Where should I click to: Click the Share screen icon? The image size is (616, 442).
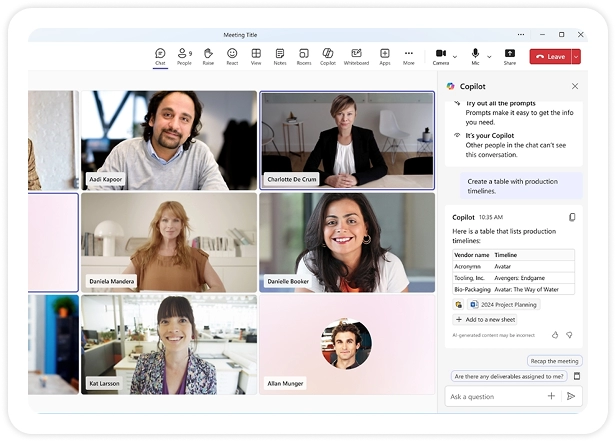pos(510,56)
